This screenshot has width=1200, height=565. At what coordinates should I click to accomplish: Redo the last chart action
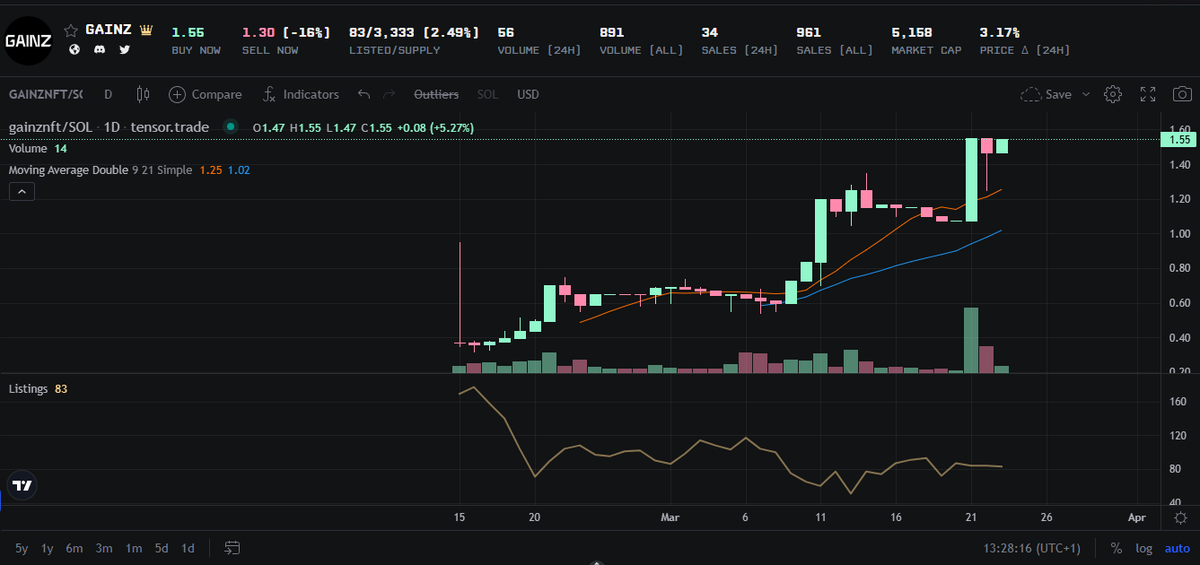coord(390,94)
